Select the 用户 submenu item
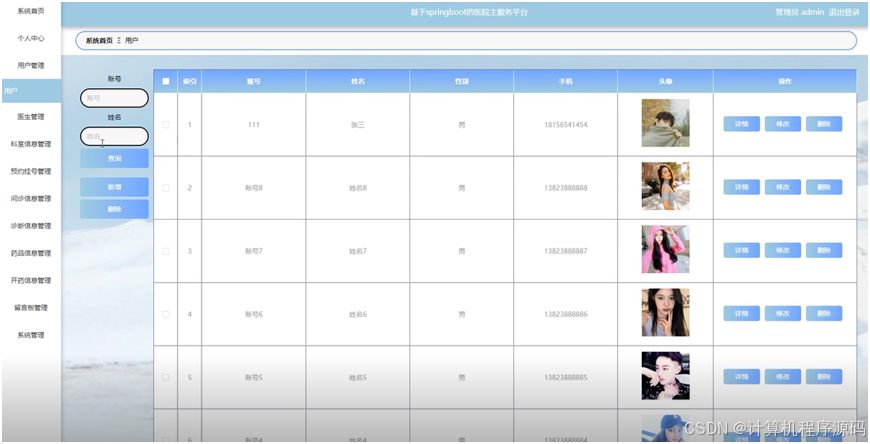The width and height of the screenshot is (870, 444). click(31, 90)
